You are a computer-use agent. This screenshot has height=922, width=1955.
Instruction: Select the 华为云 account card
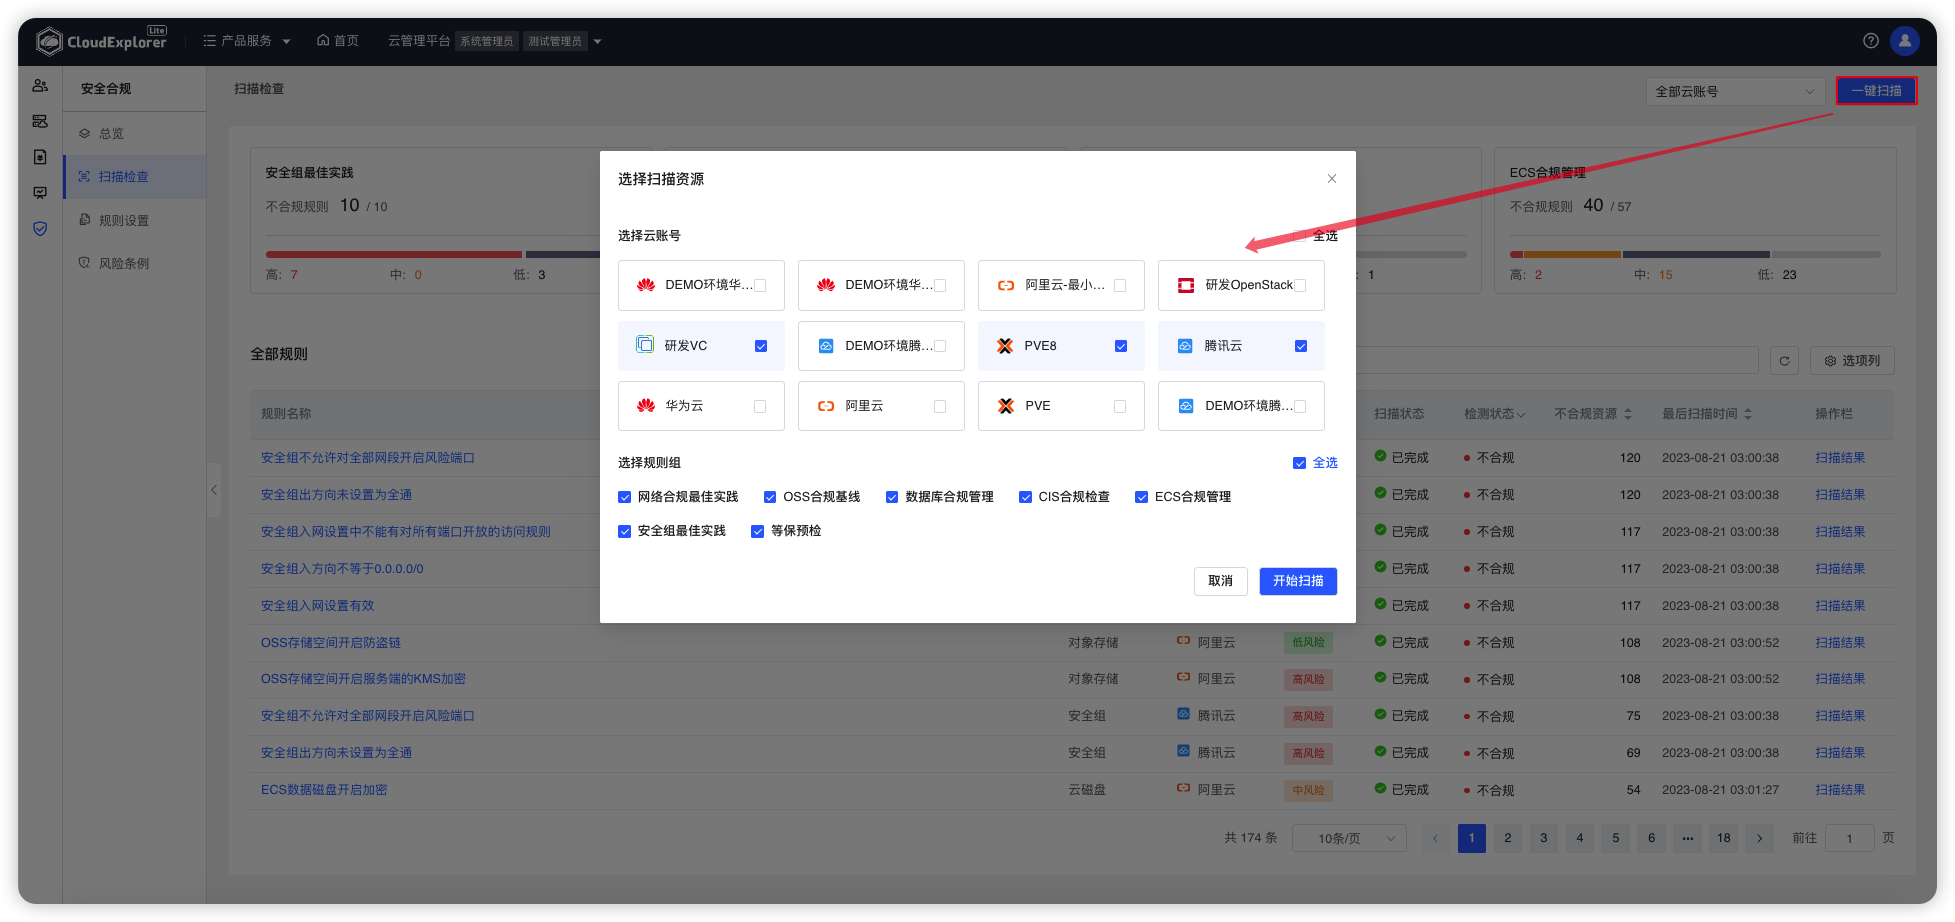tap(701, 406)
